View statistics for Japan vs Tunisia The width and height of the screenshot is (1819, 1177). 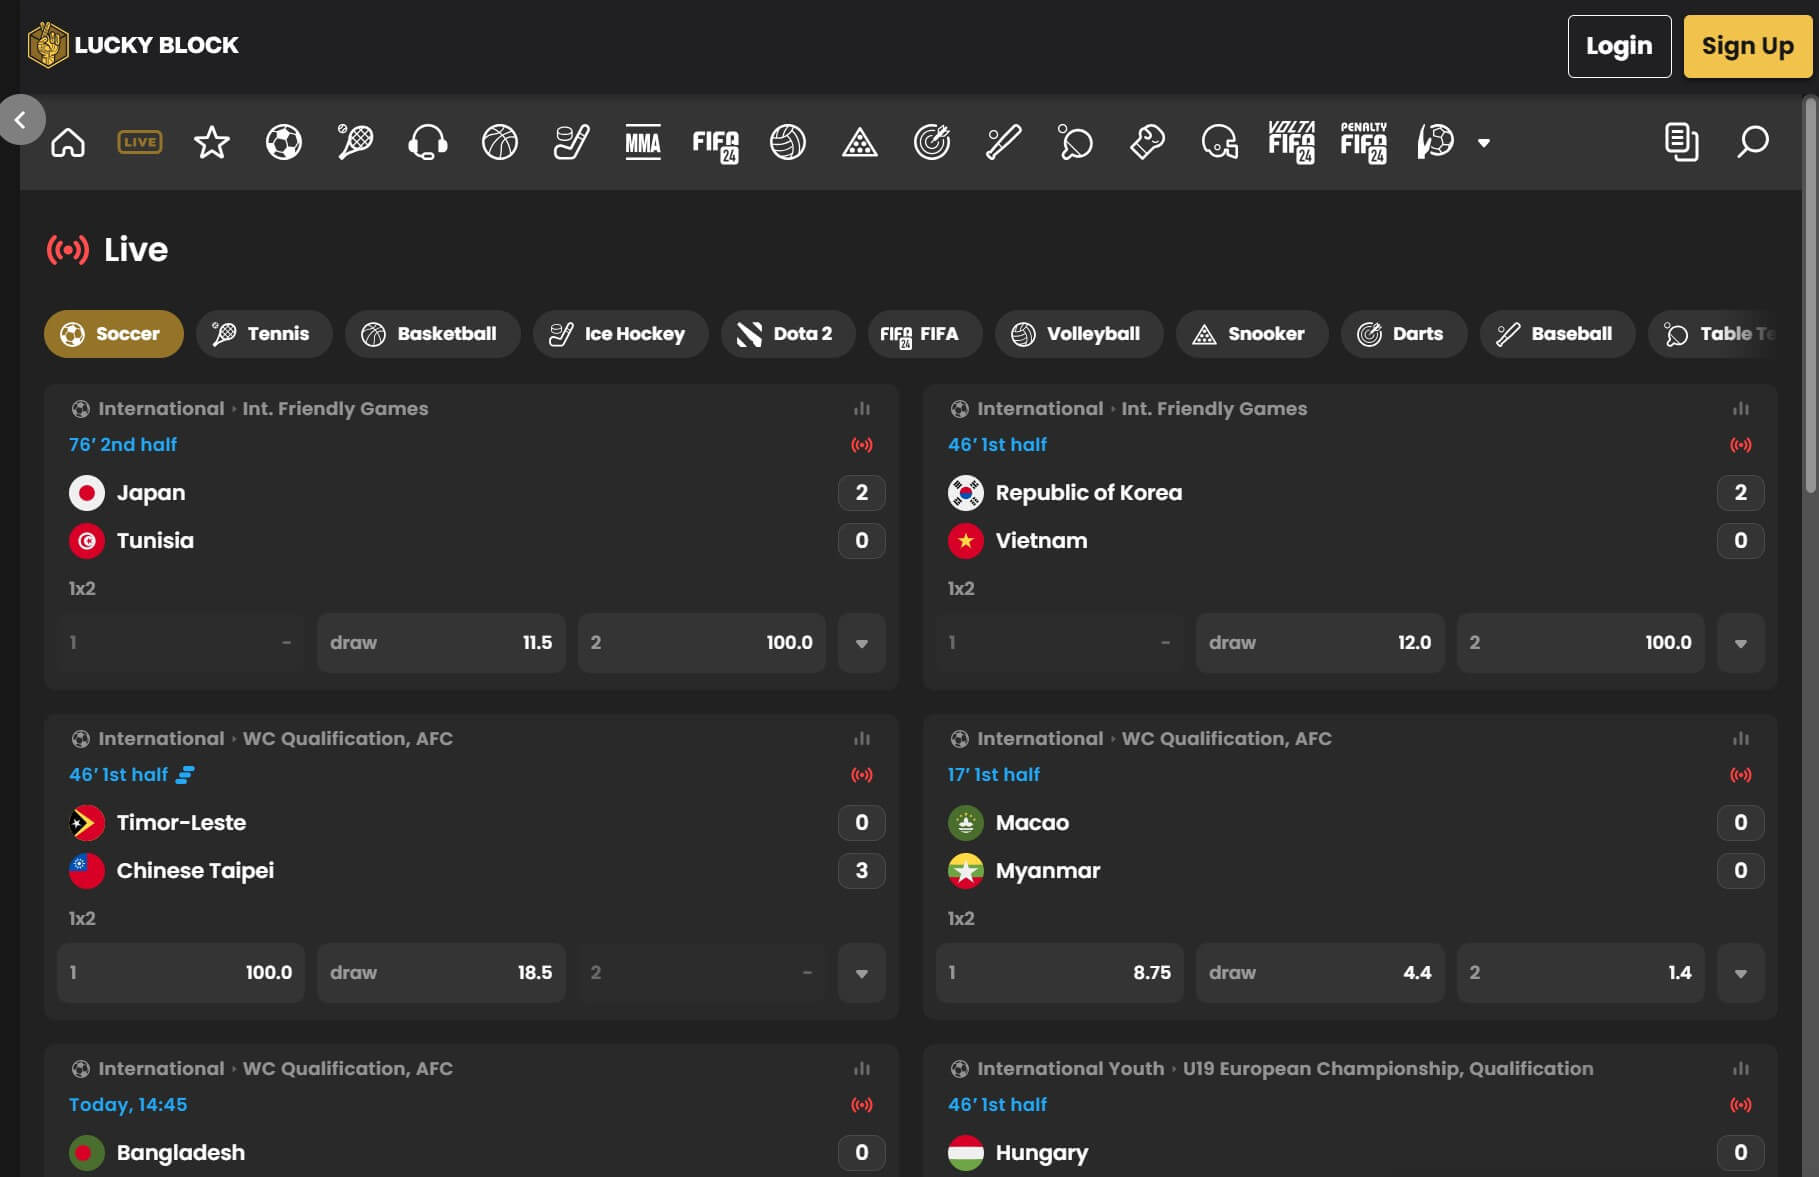(x=862, y=408)
